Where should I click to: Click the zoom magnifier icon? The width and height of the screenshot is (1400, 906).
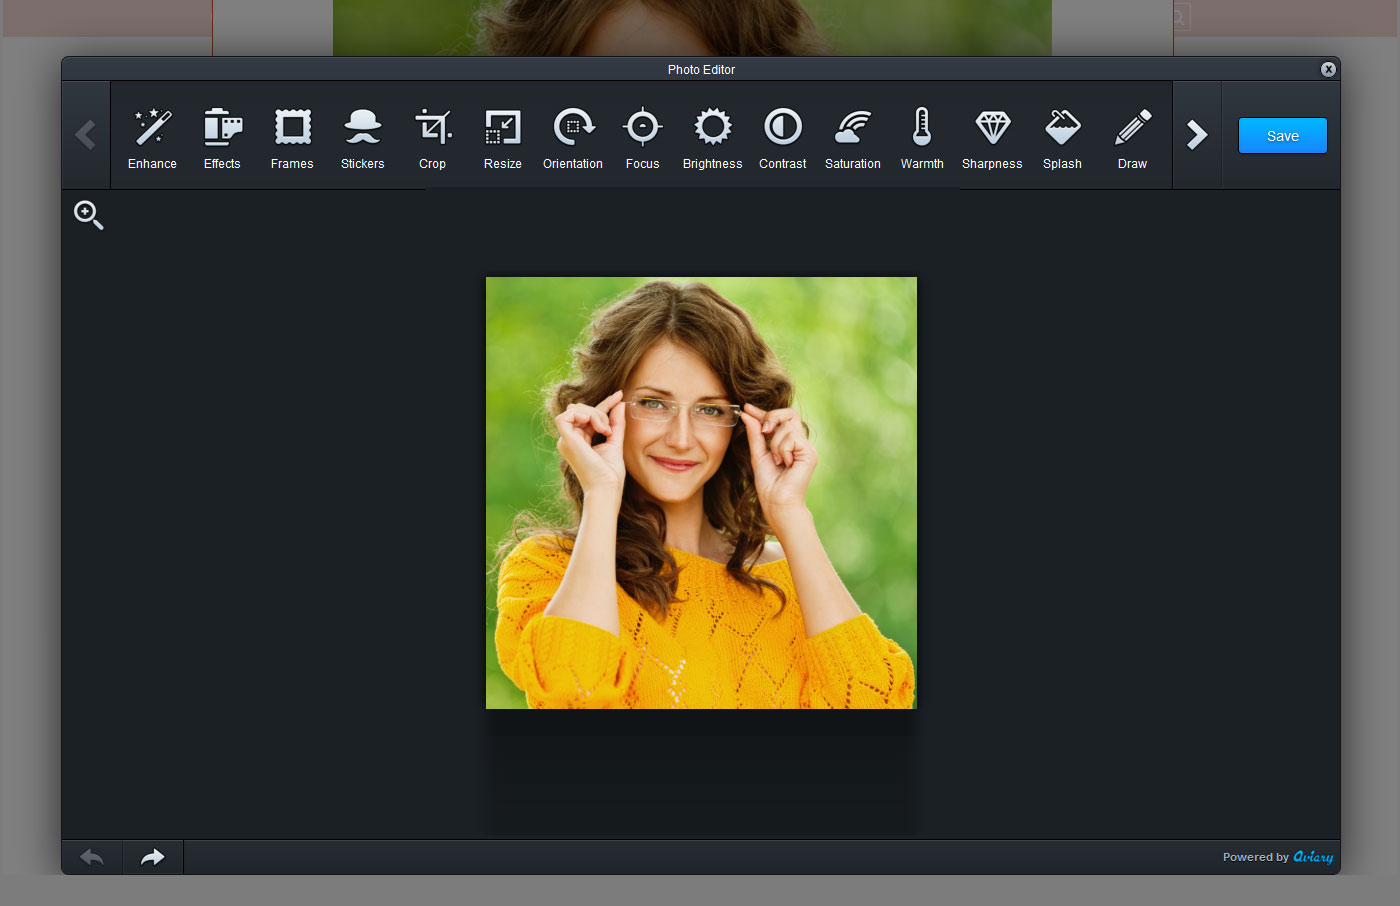point(88,215)
